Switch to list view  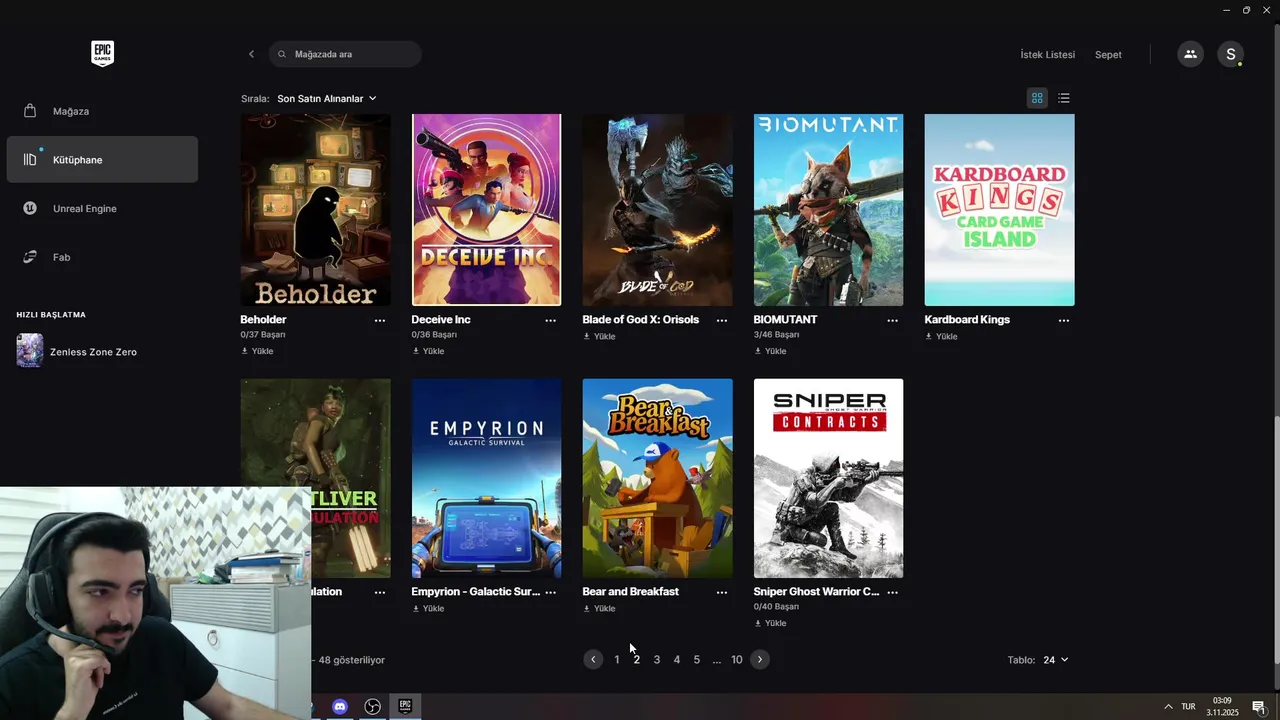[1064, 98]
